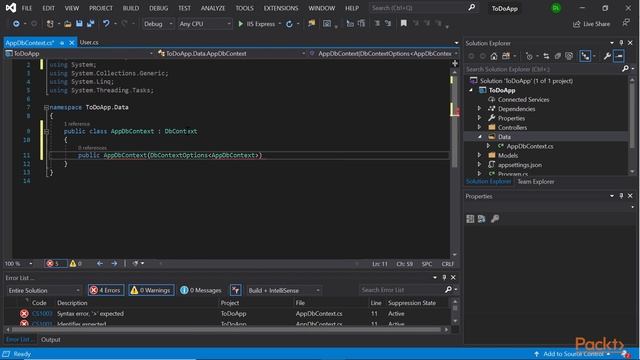Open the Debug configuration dropdown
This screenshot has width=640, height=360.
coord(158,24)
